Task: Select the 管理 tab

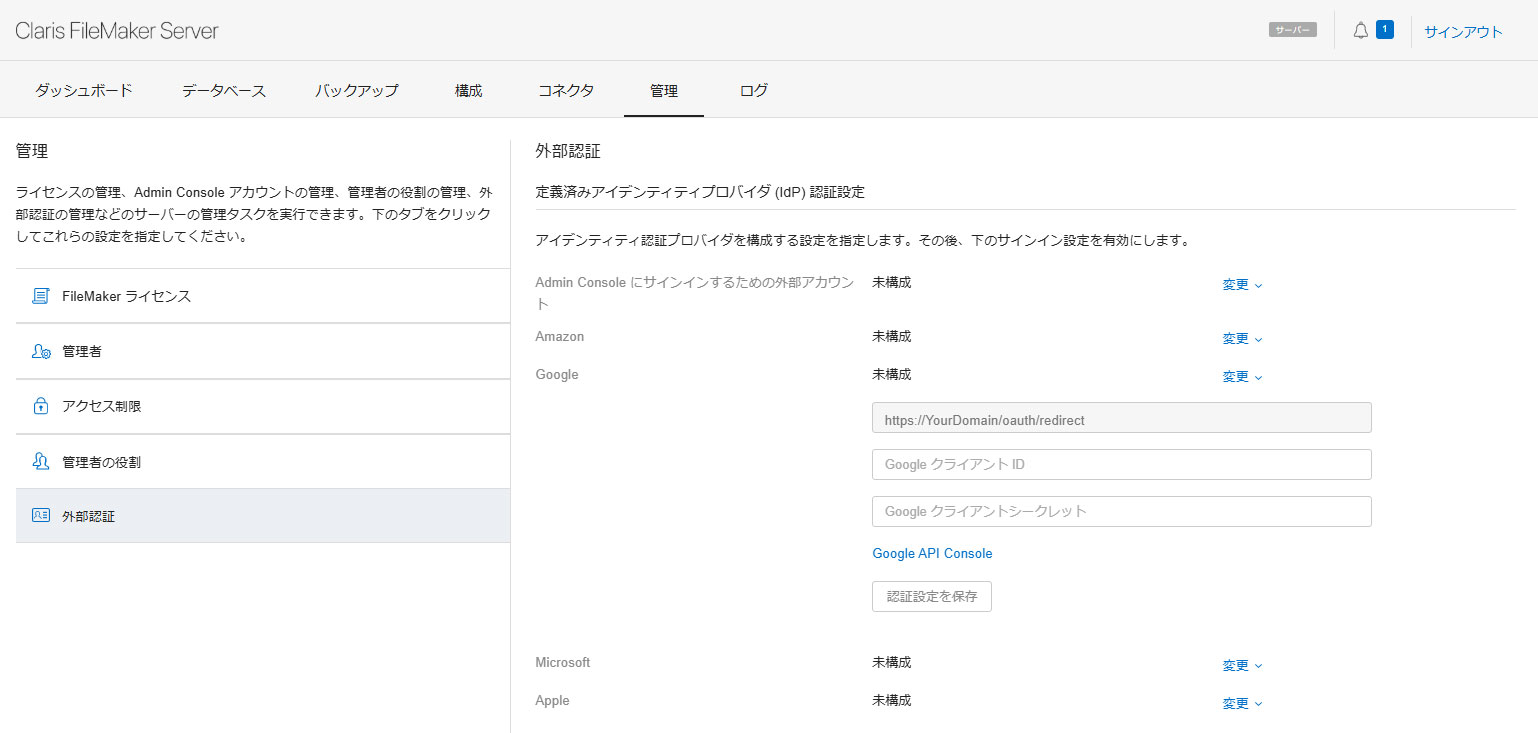Action: point(664,90)
